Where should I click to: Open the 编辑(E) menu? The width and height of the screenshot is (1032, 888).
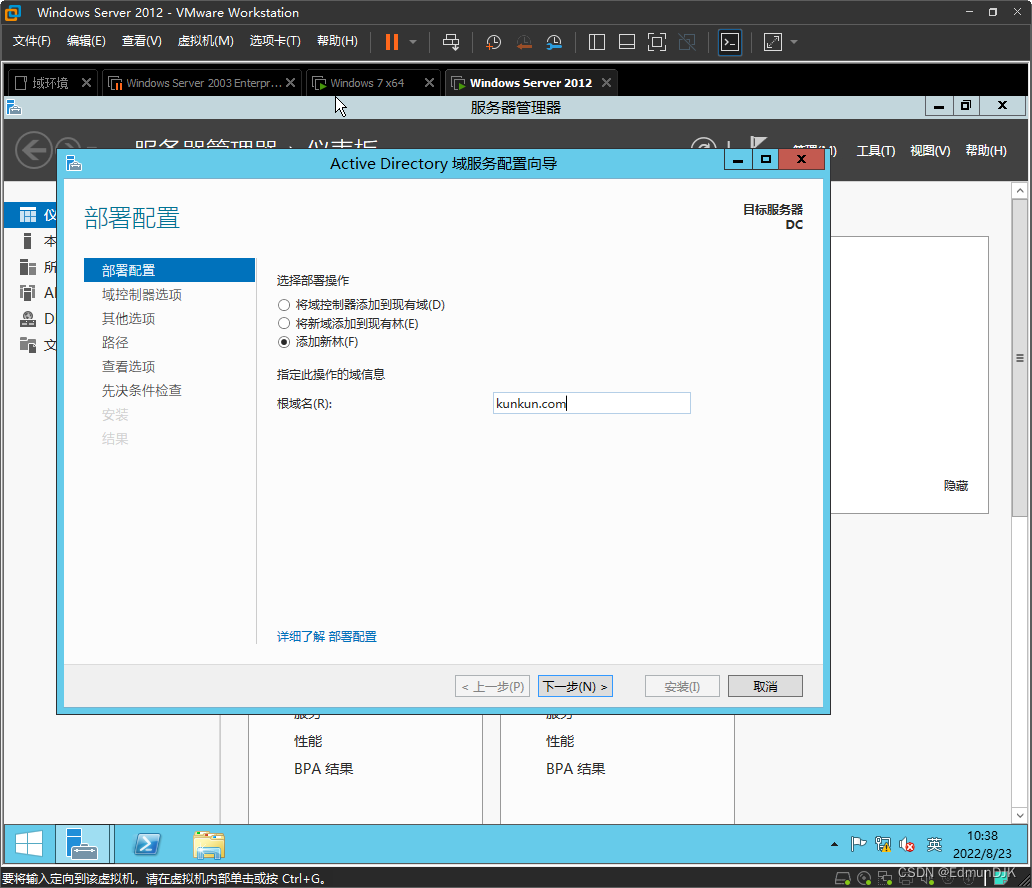[86, 41]
